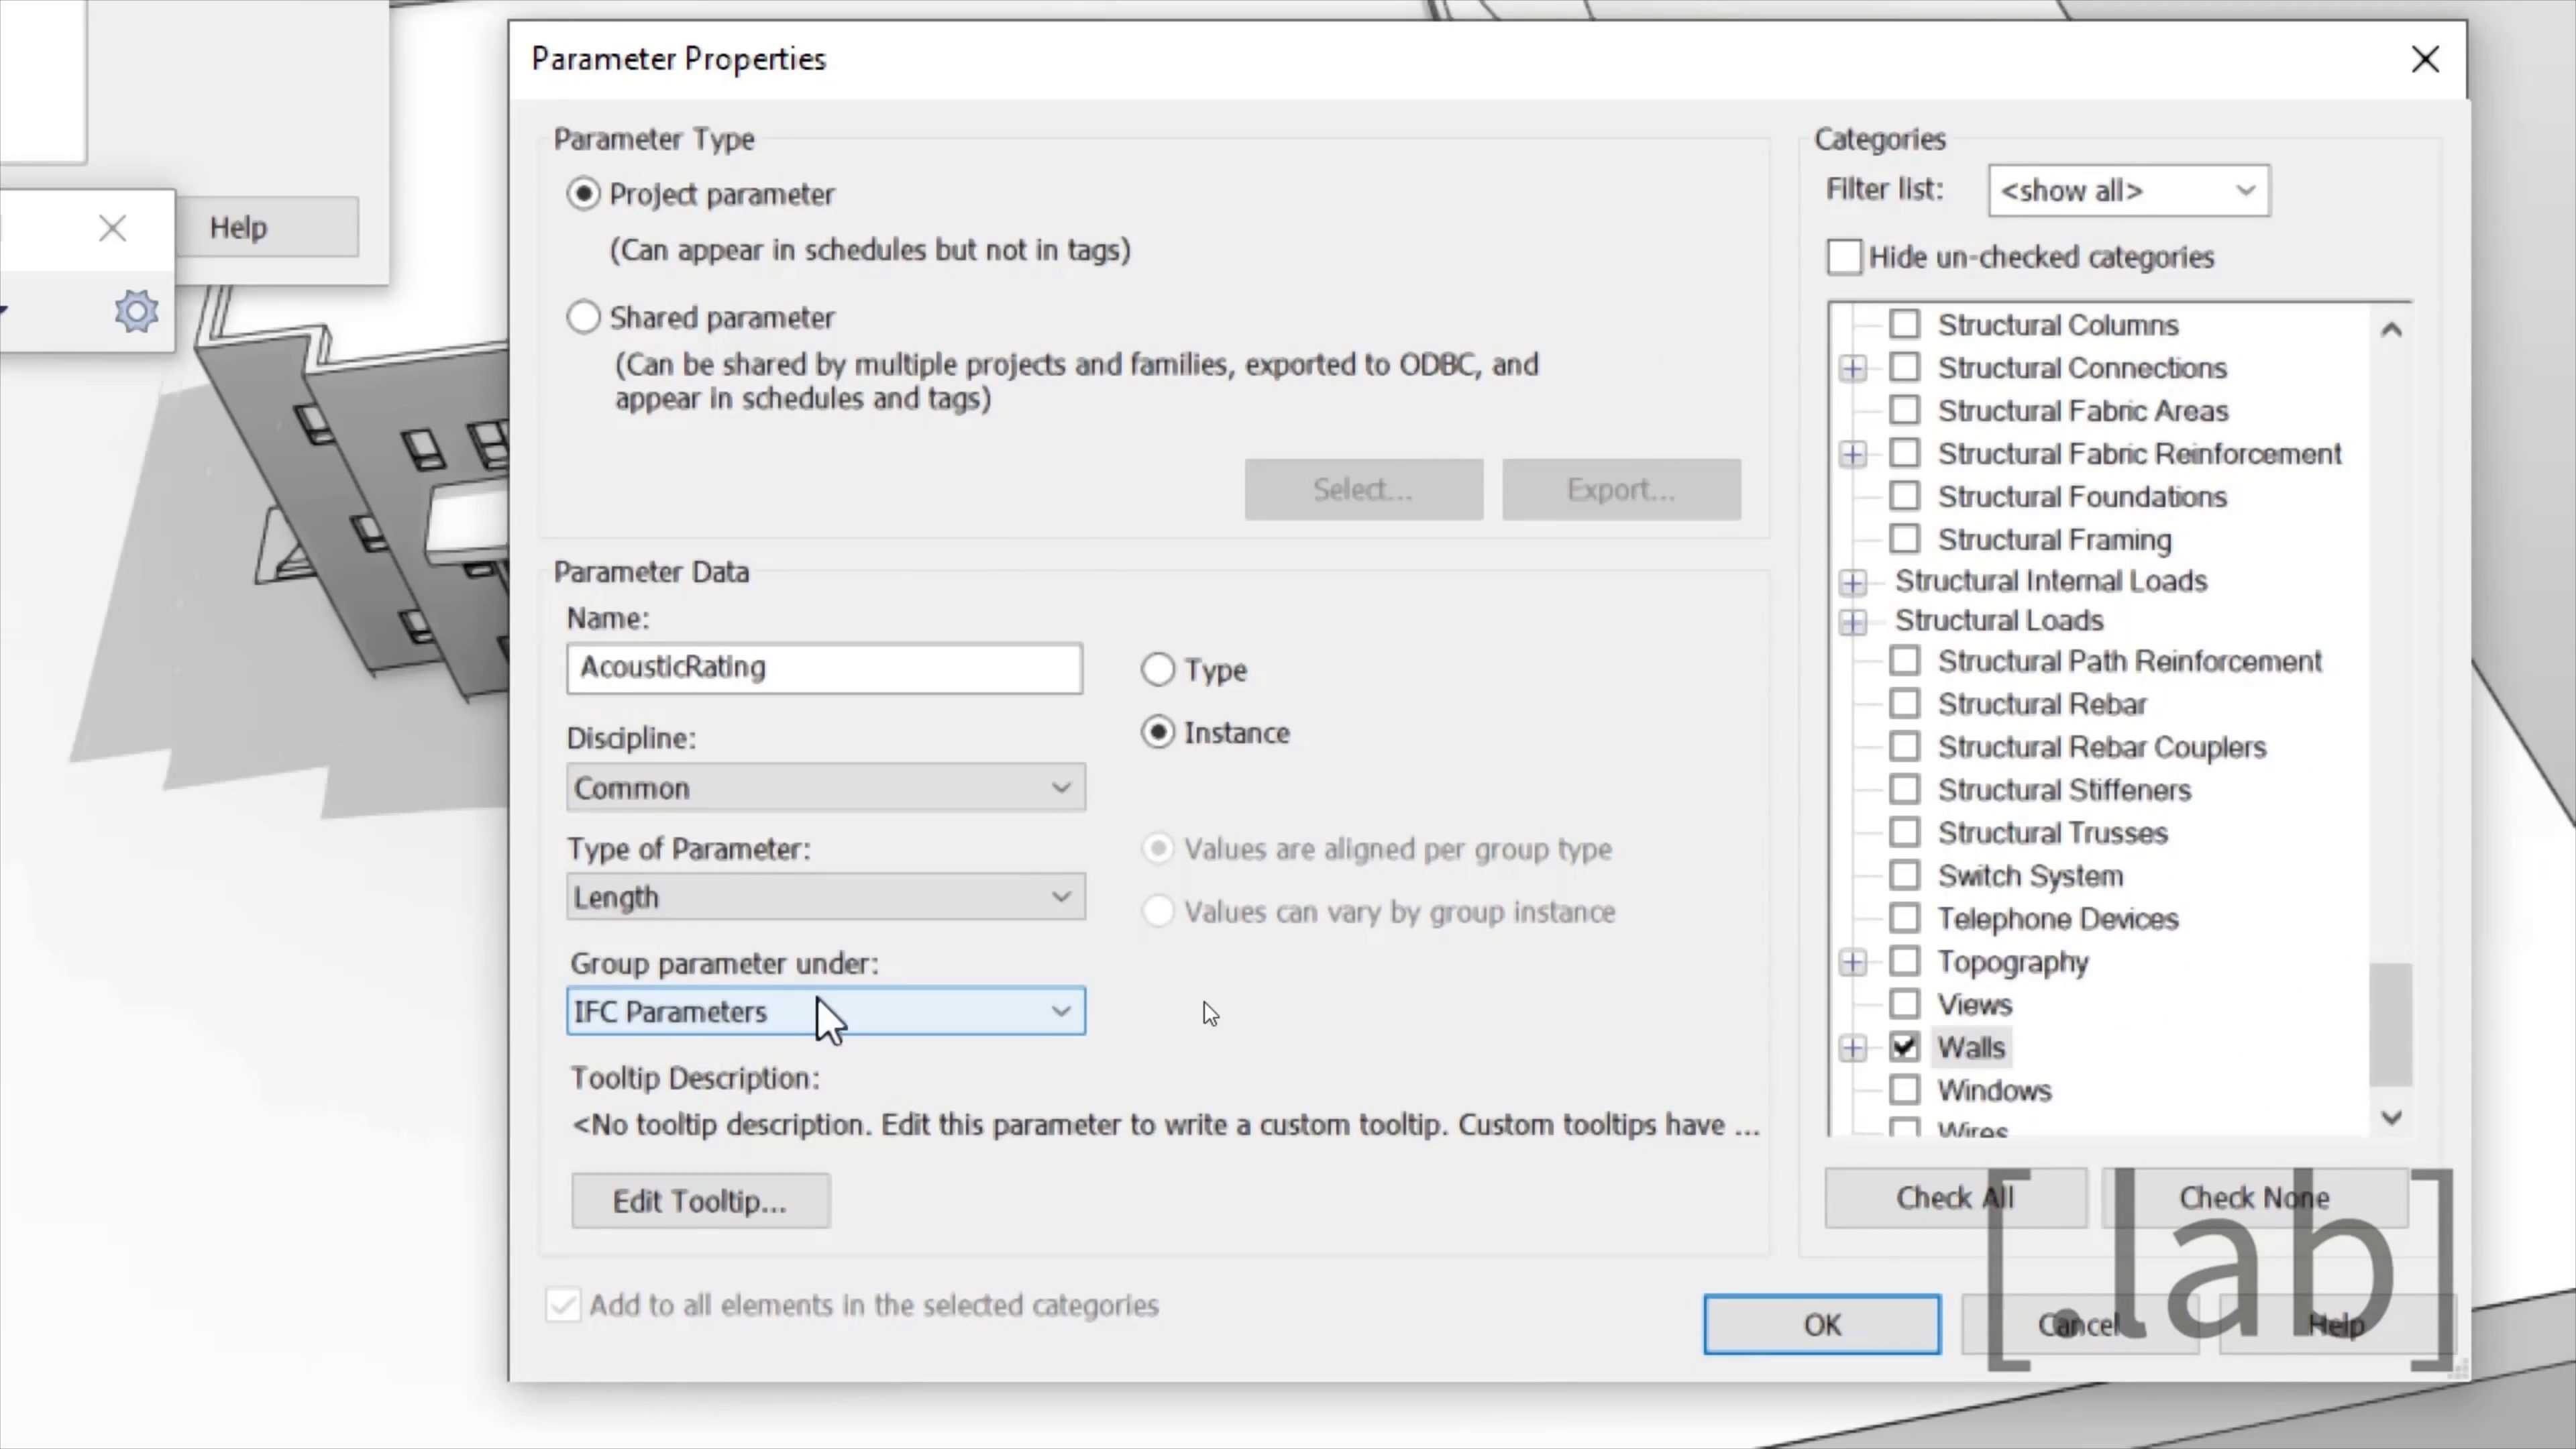The height and width of the screenshot is (1449, 2576).
Task: Select the Shared parameter radio button
Action: click(x=583, y=317)
